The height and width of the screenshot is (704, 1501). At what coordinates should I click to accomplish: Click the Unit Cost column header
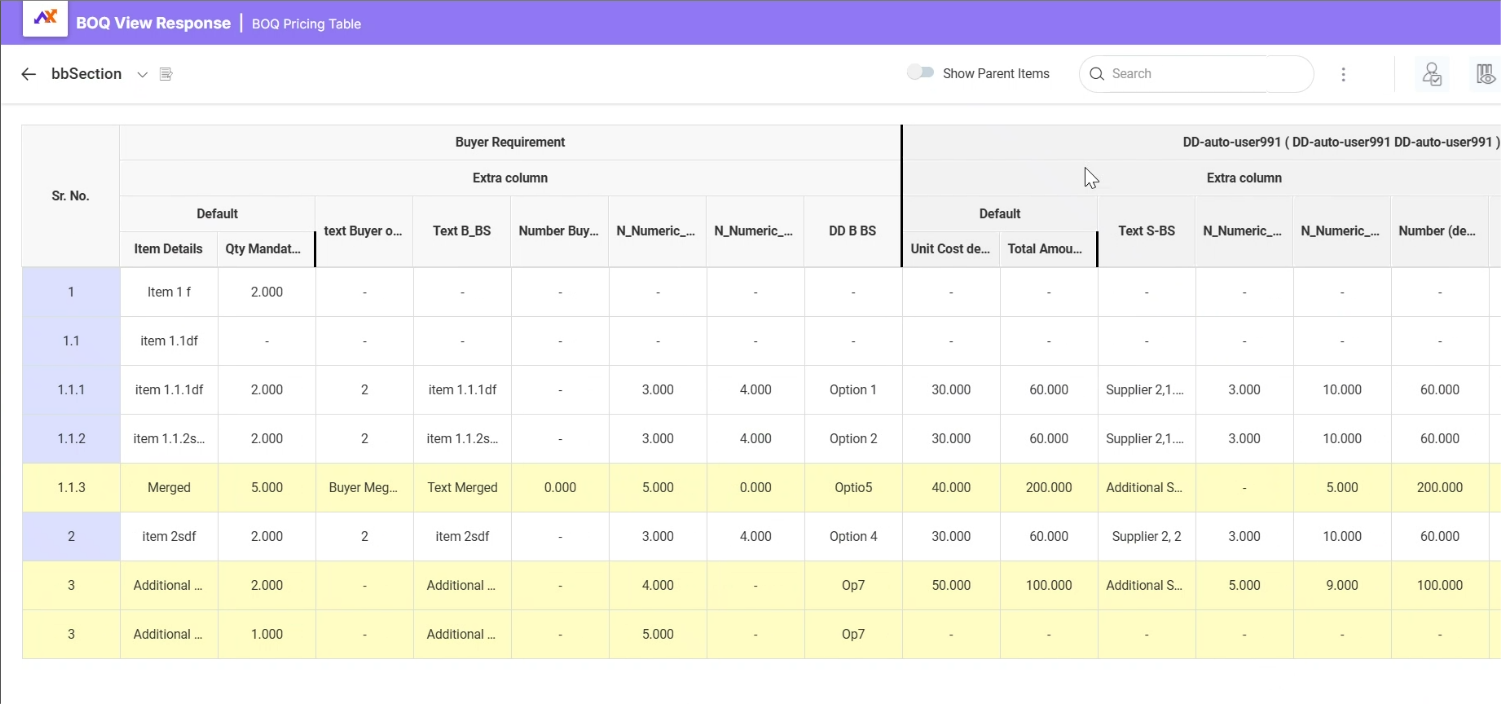pos(950,249)
